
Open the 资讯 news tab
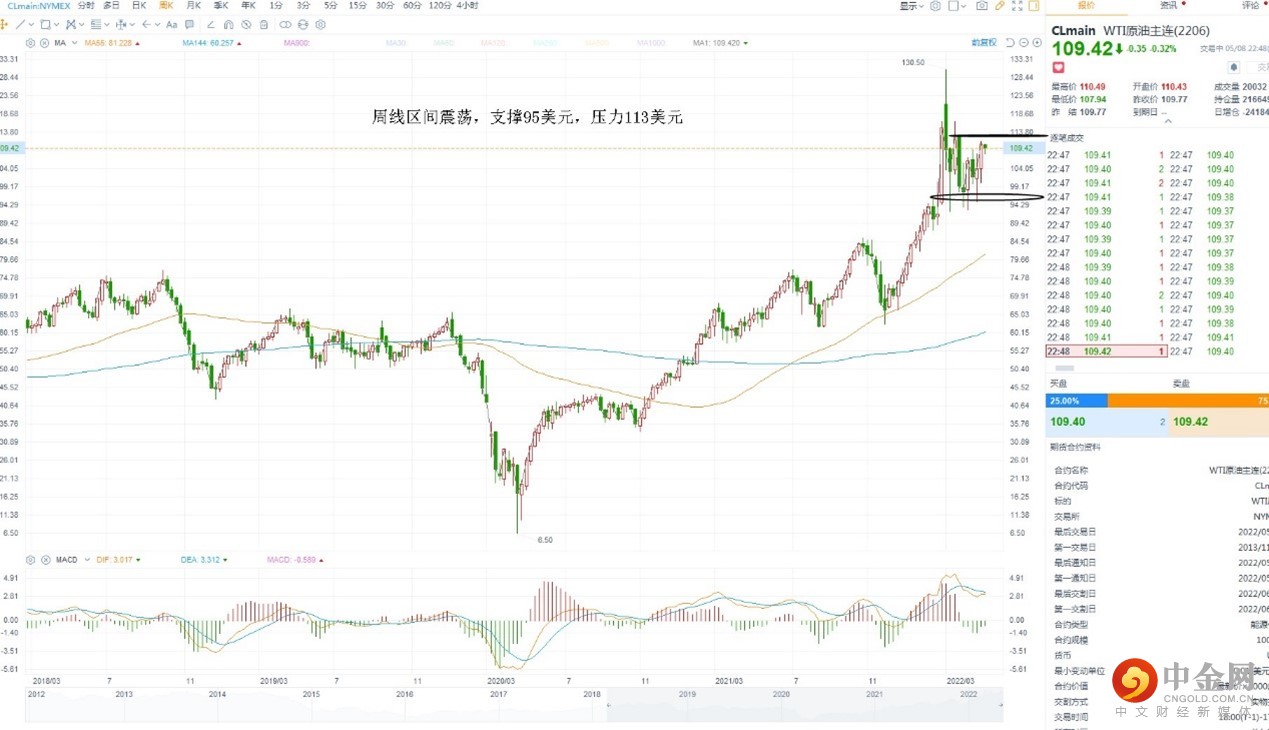click(x=1167, y=6)
